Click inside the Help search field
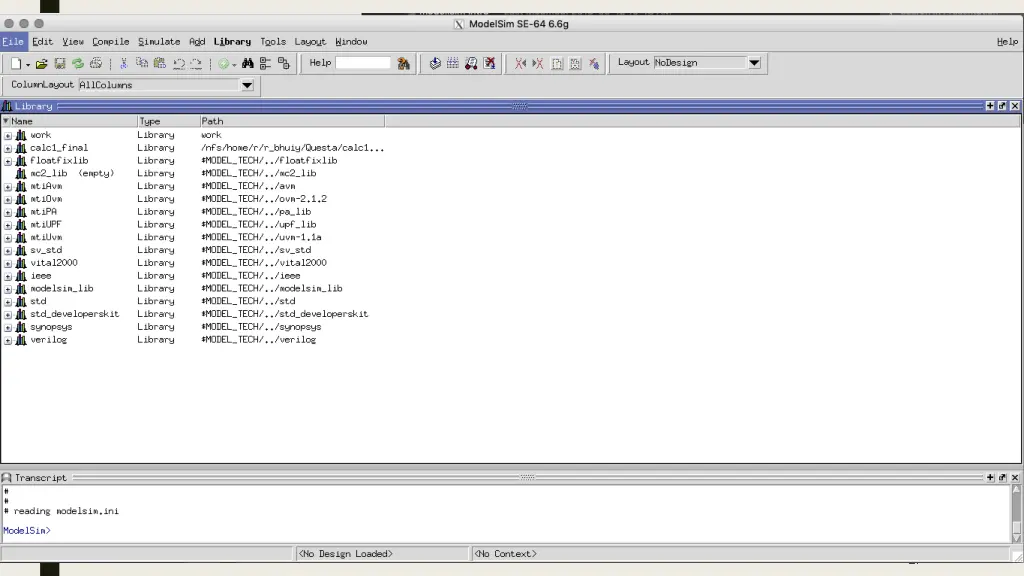This screenshot has height=576, width=1024. 362,63
